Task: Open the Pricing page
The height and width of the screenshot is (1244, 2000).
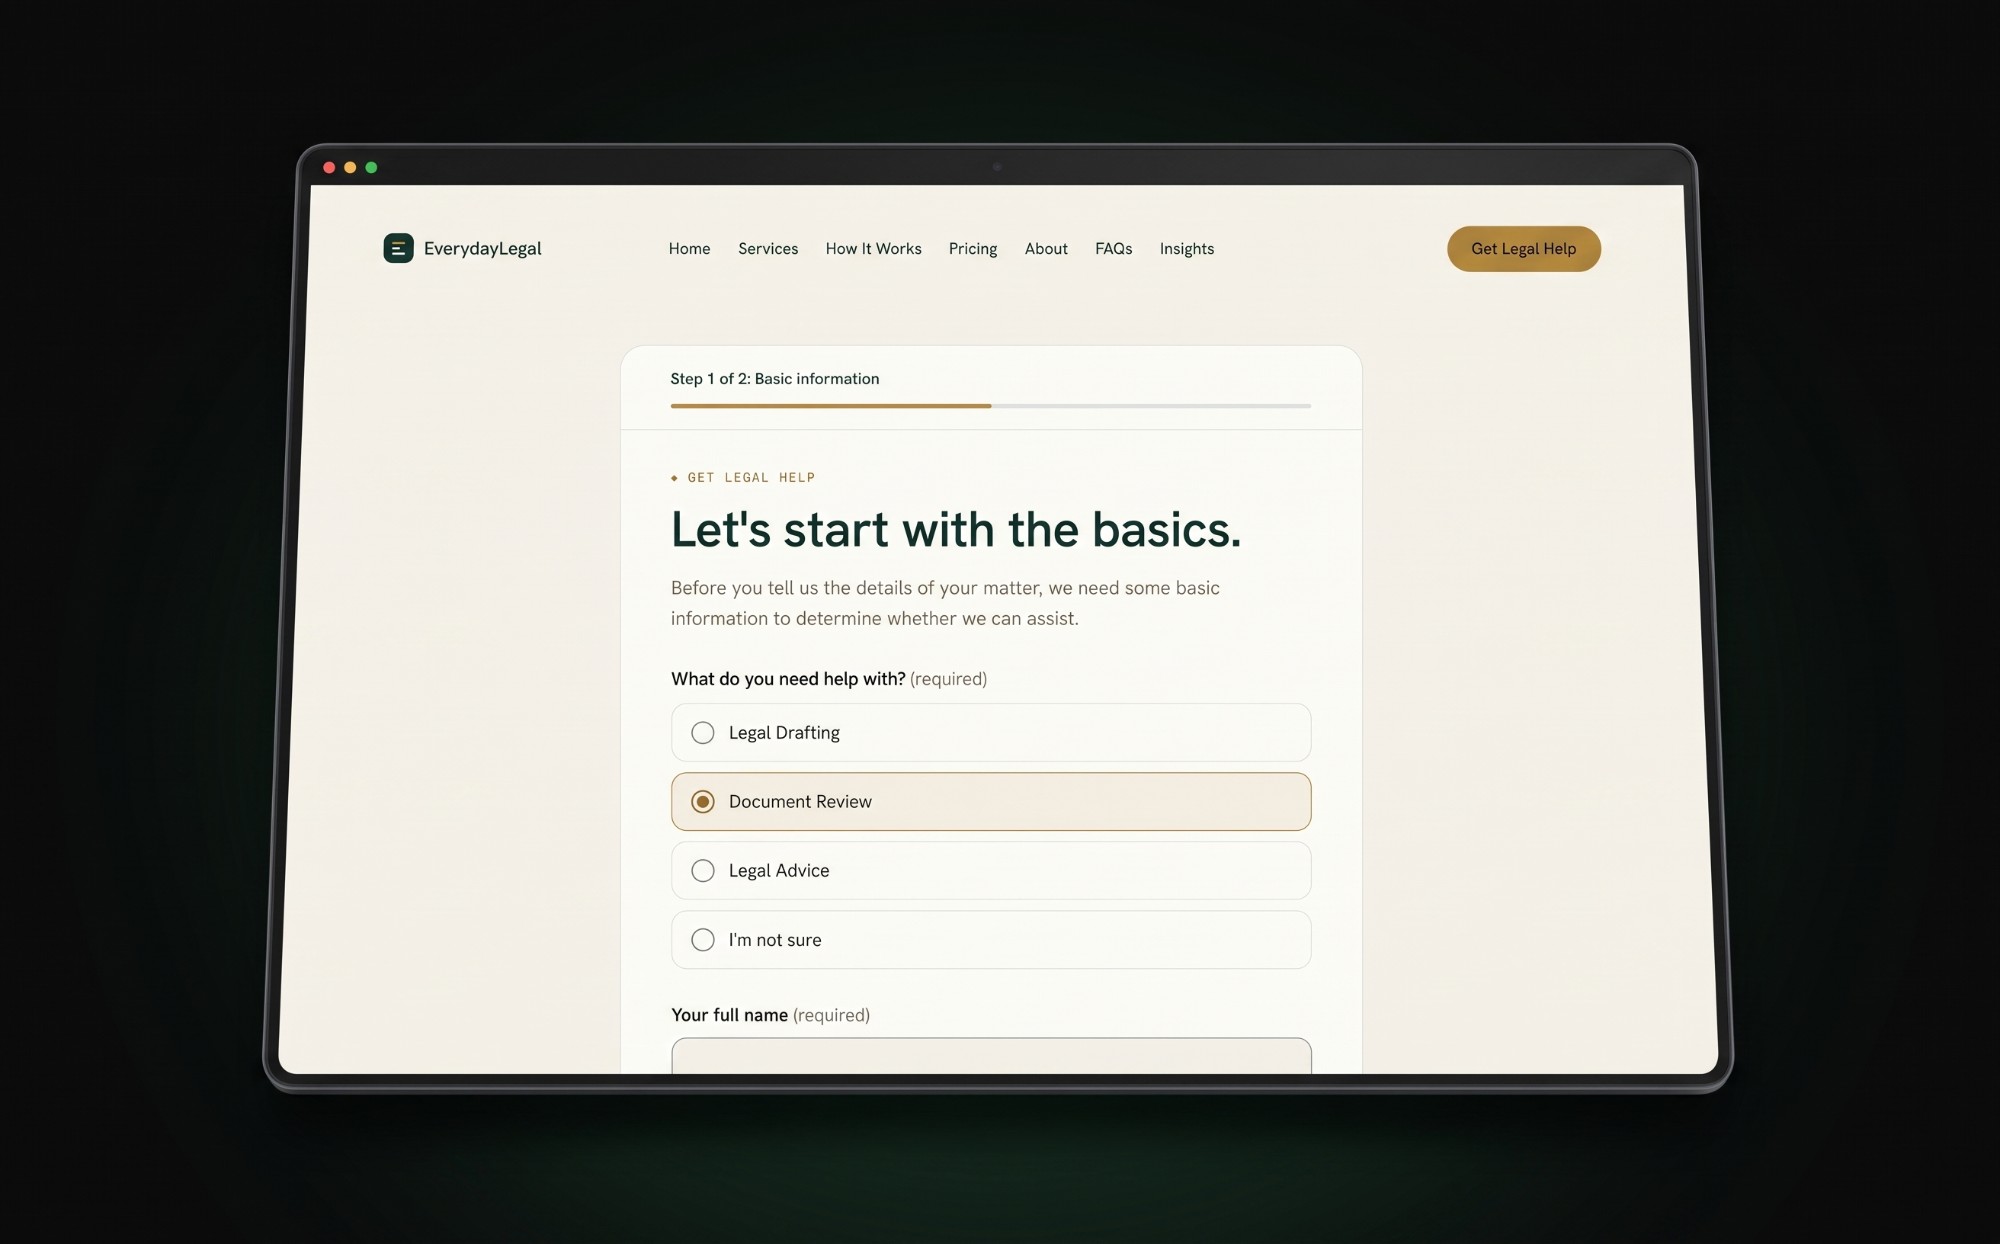Action: coord(973,248)
